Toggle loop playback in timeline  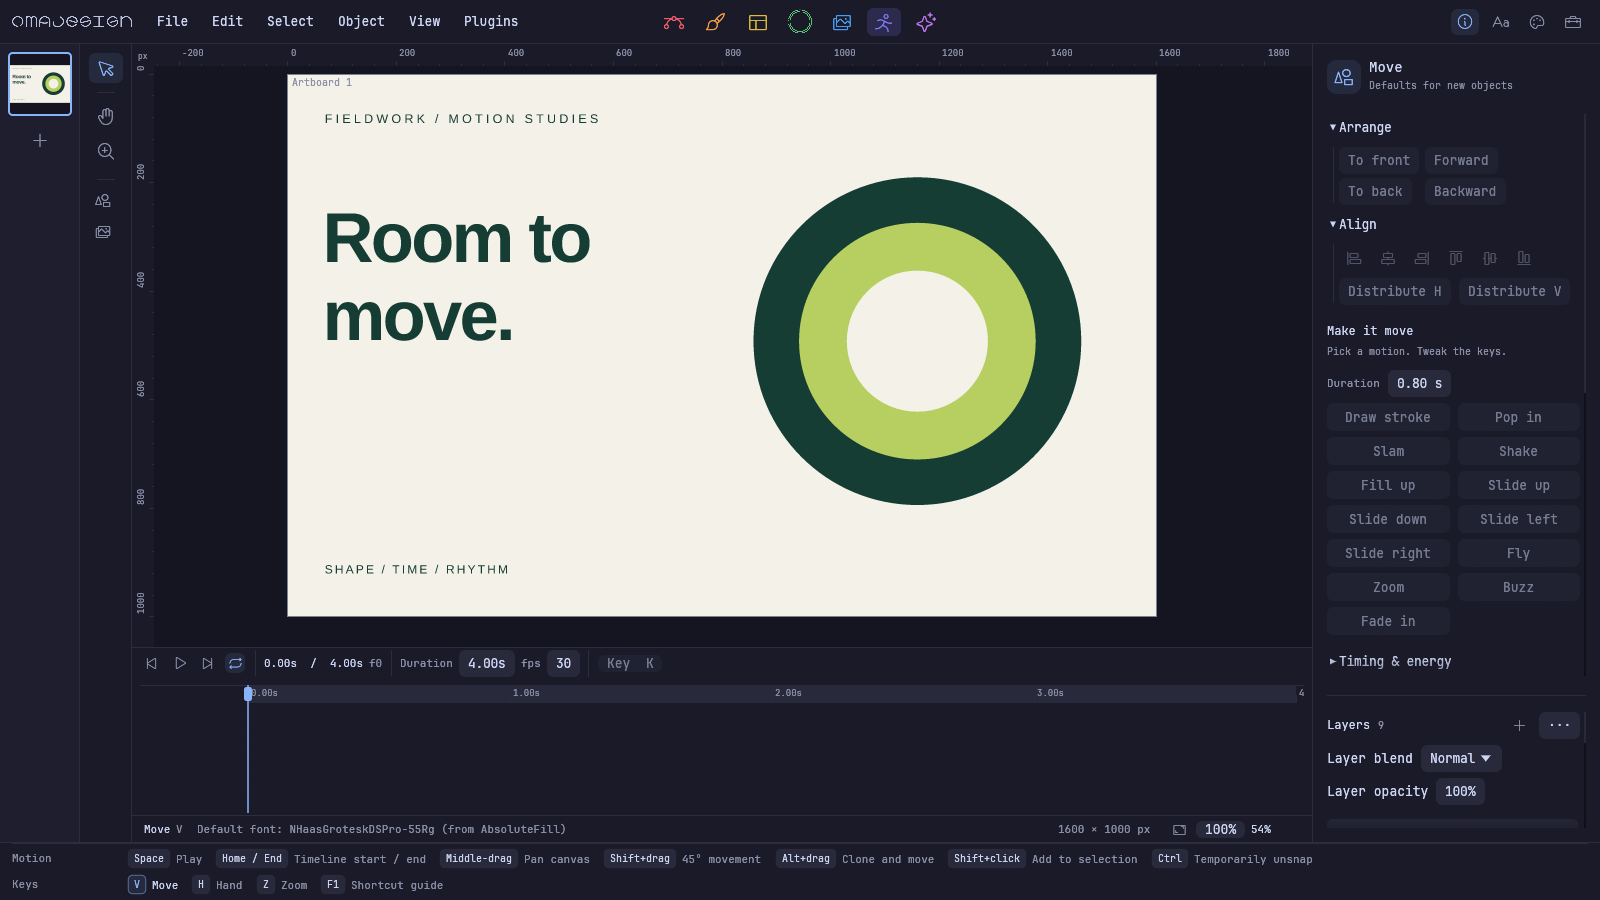click(x=235, y=663)
